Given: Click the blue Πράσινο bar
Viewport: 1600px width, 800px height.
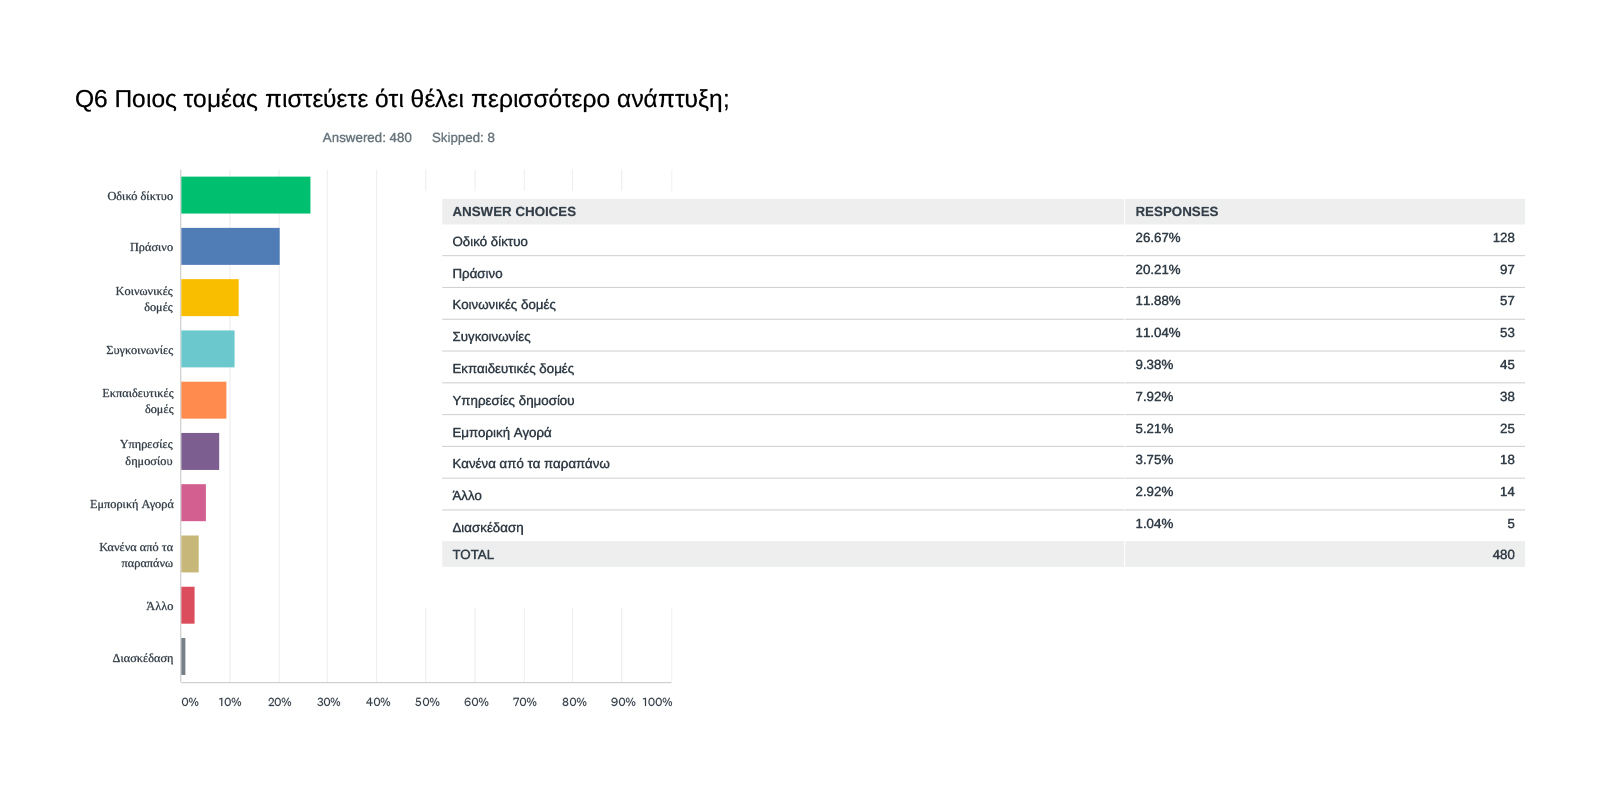Looking at the screenshot, I should pos(230,246).
